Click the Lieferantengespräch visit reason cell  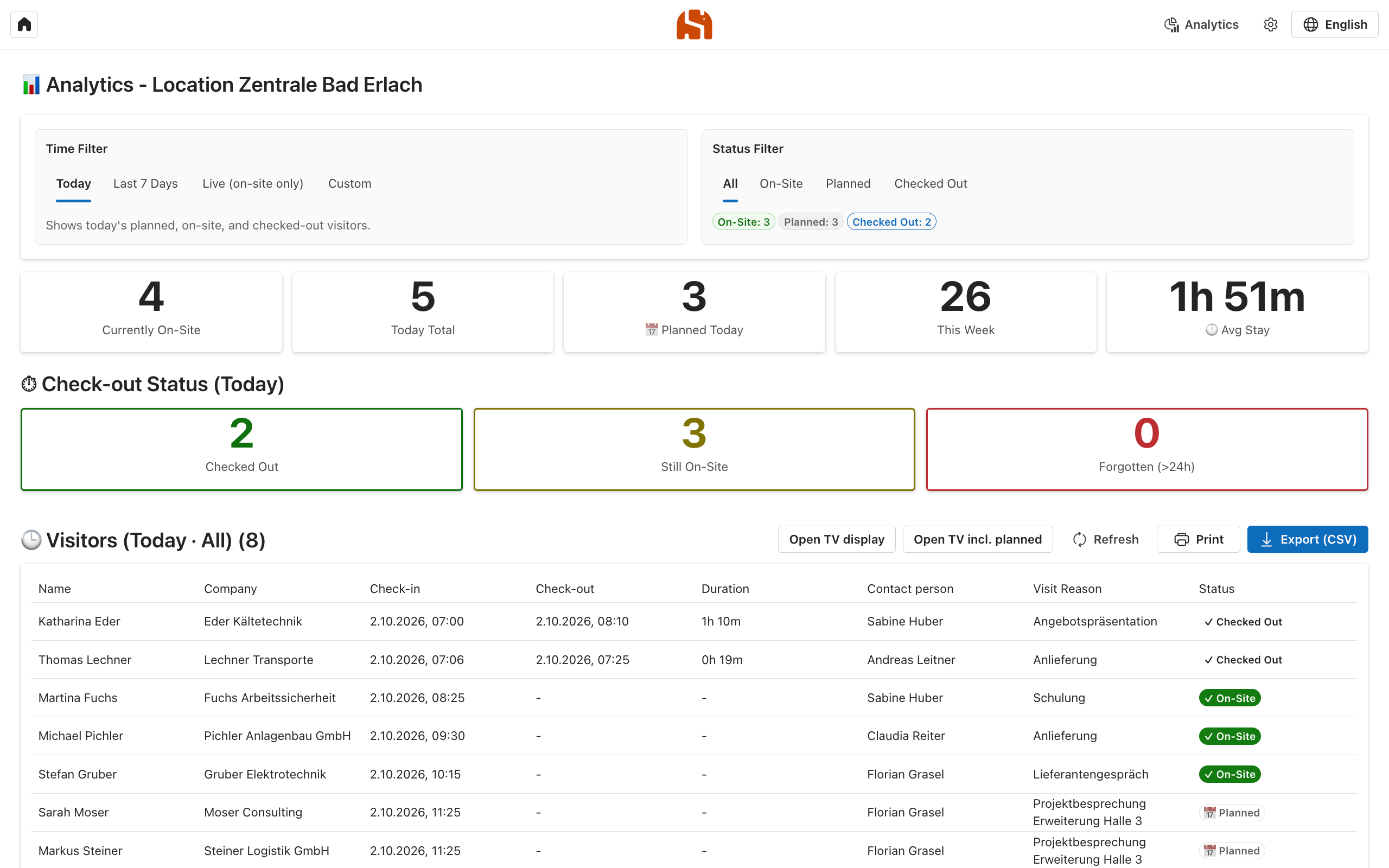[1091, 774]
